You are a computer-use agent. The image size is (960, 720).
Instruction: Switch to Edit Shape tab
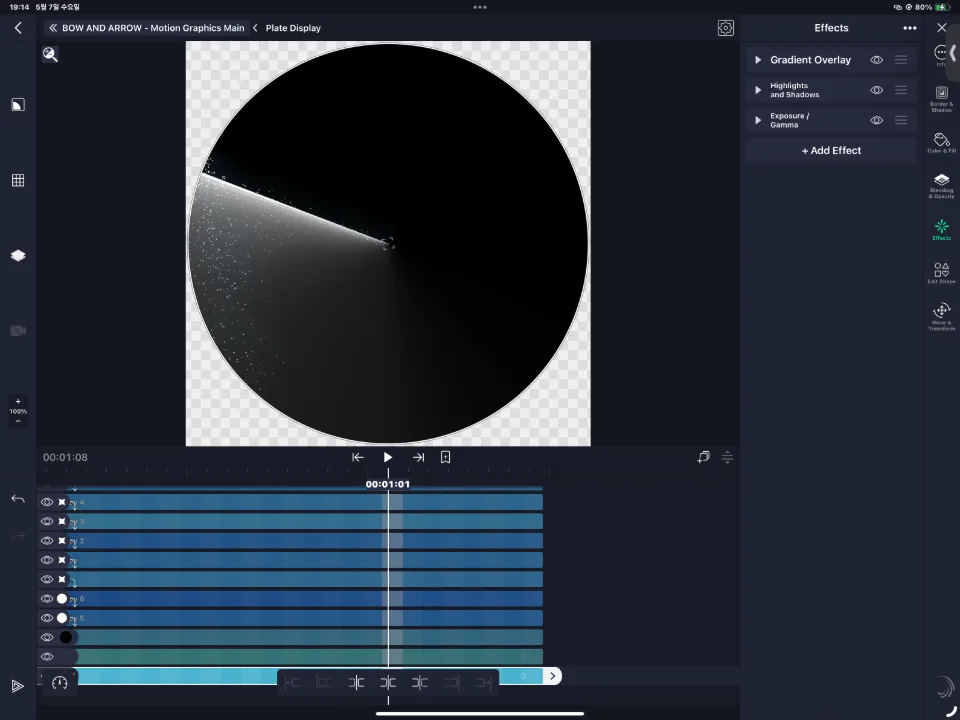point(942,273)
